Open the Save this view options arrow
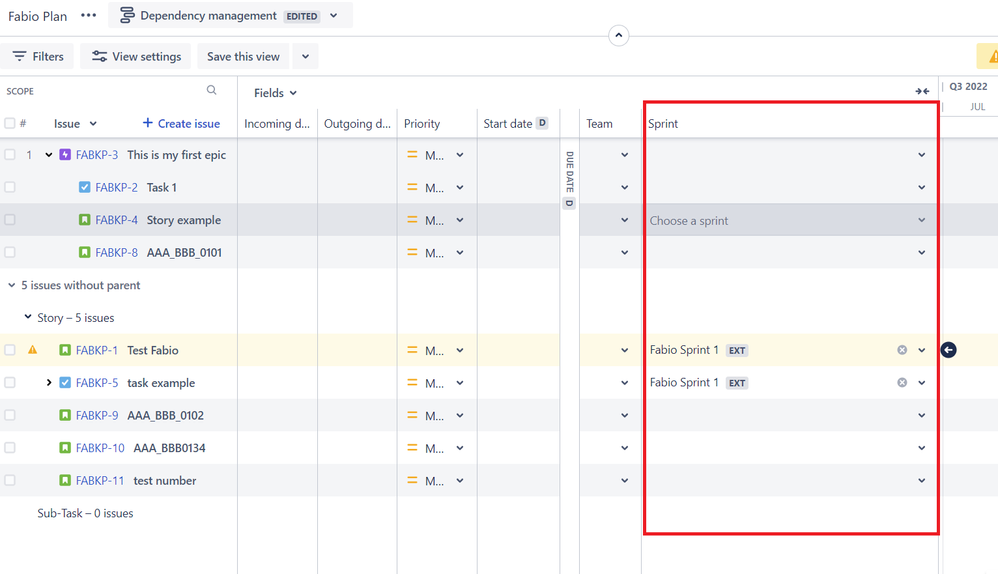998x574 pixels. coord(306,57)
